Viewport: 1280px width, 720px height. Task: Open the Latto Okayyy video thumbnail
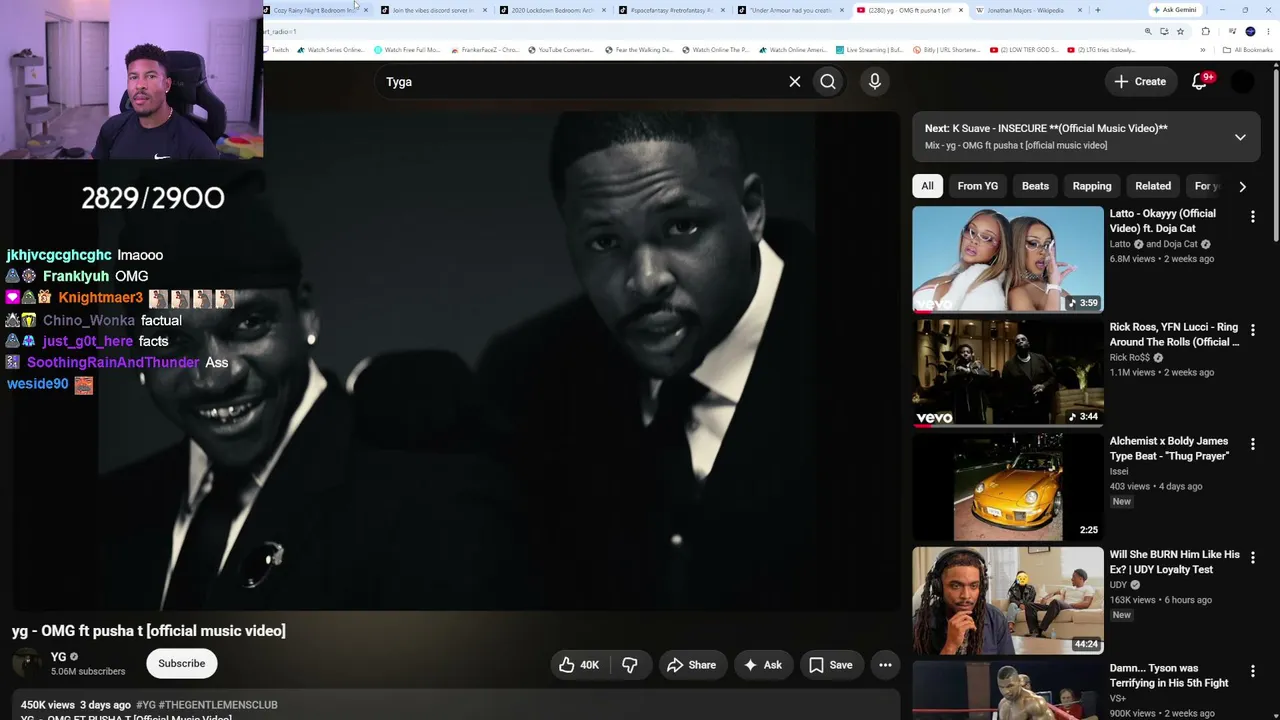(x=1008, y=260)
